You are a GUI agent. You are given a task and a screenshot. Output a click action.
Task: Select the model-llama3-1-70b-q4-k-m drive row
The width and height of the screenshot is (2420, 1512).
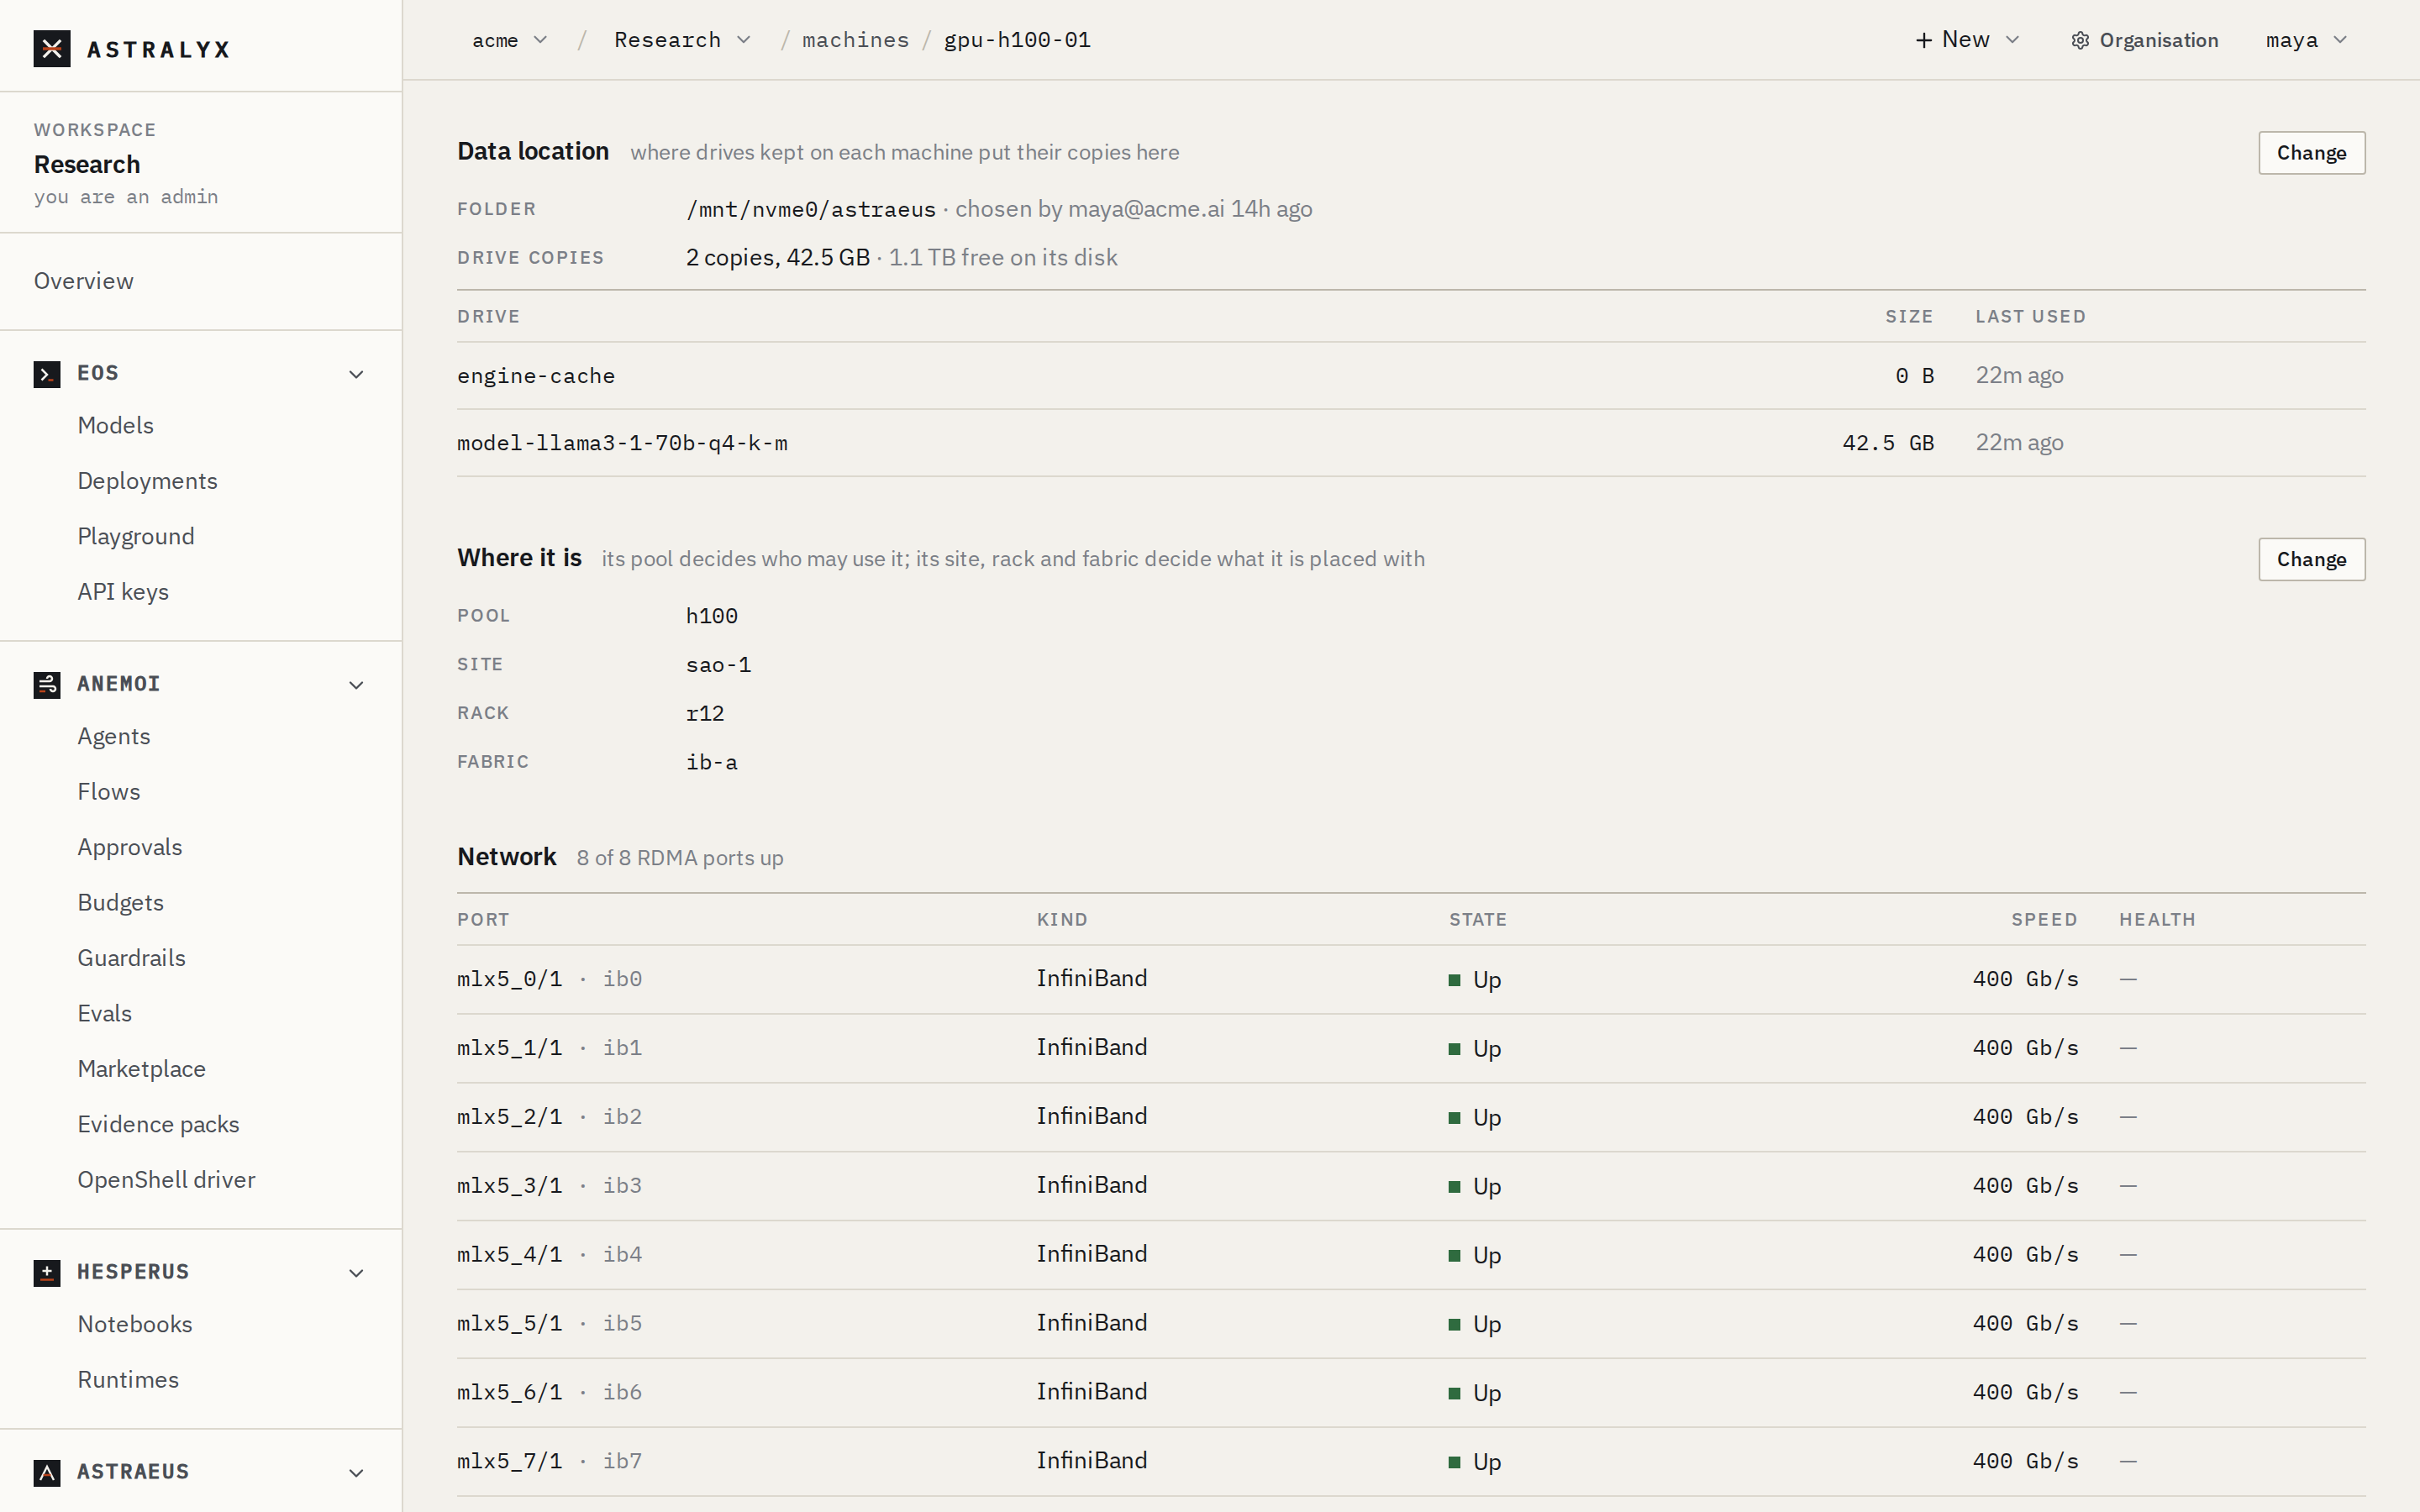pyautogui.click(x=1411, y=443)
